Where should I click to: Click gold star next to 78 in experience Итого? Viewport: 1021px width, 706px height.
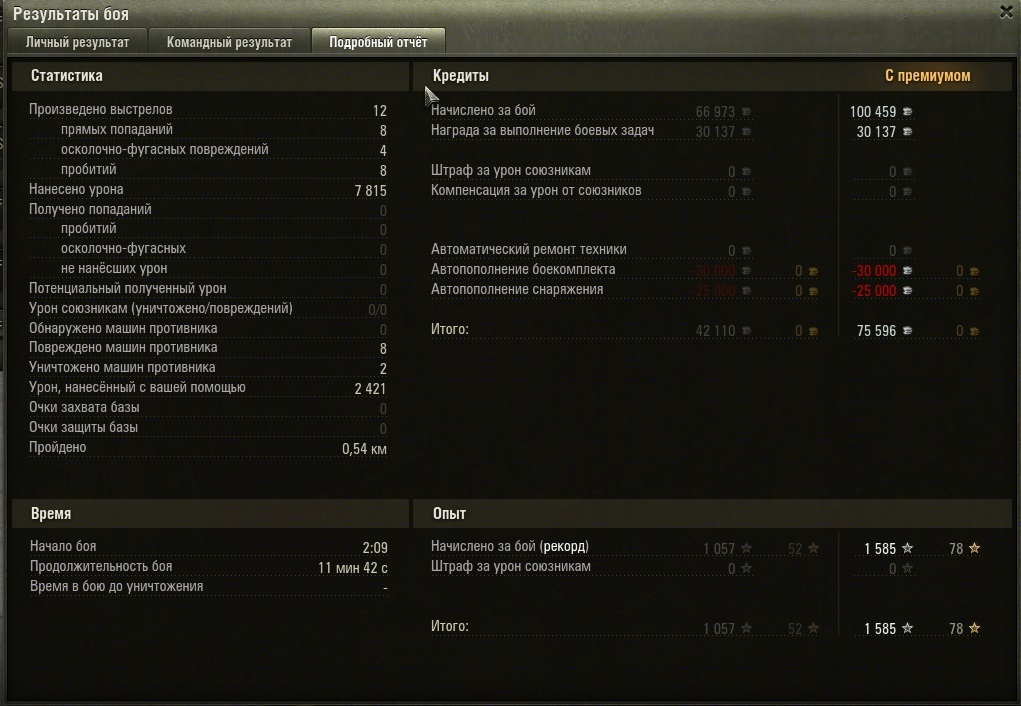[x=975, y=628]
